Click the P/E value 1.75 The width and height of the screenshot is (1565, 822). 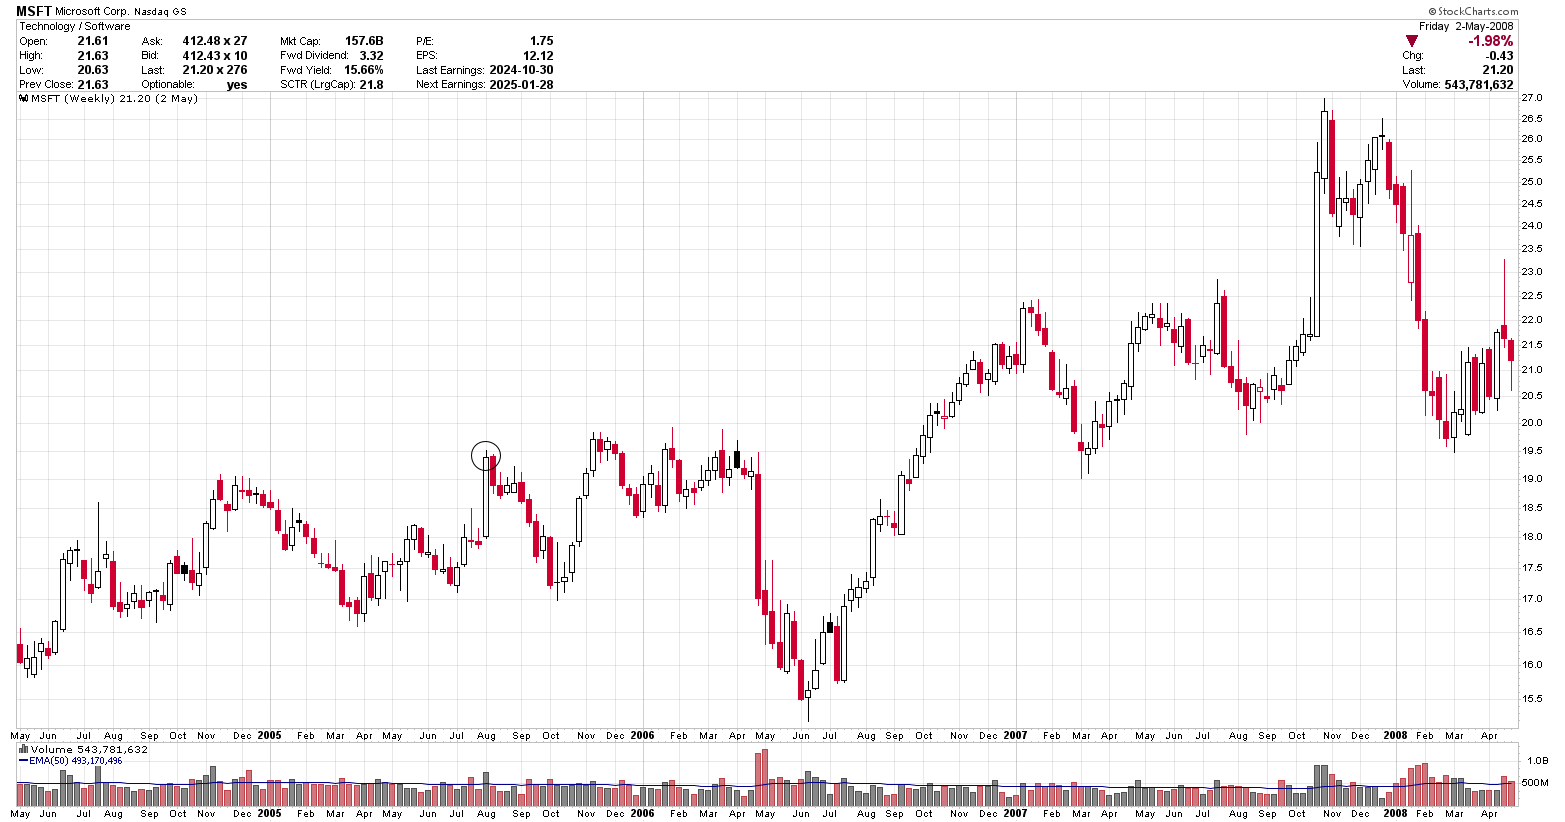click(x=541, y=41)
